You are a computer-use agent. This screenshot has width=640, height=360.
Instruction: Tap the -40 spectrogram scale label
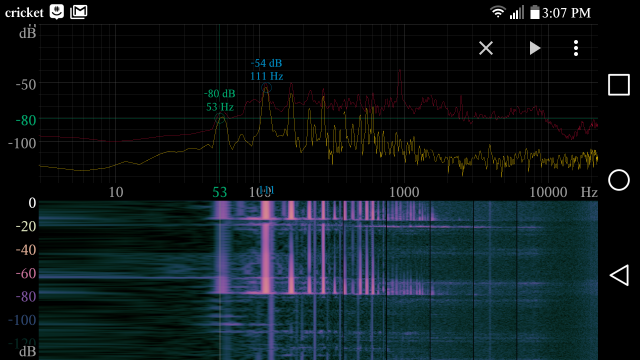[x=26, y=249]
